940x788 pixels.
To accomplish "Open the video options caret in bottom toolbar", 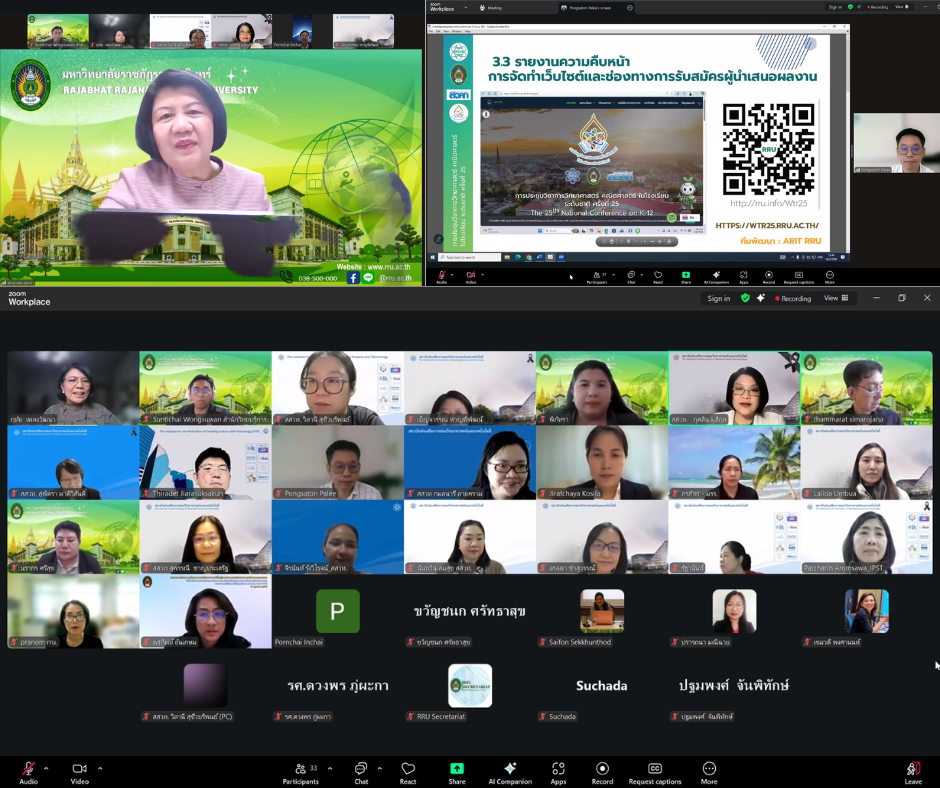I will [x=100, y=768].
